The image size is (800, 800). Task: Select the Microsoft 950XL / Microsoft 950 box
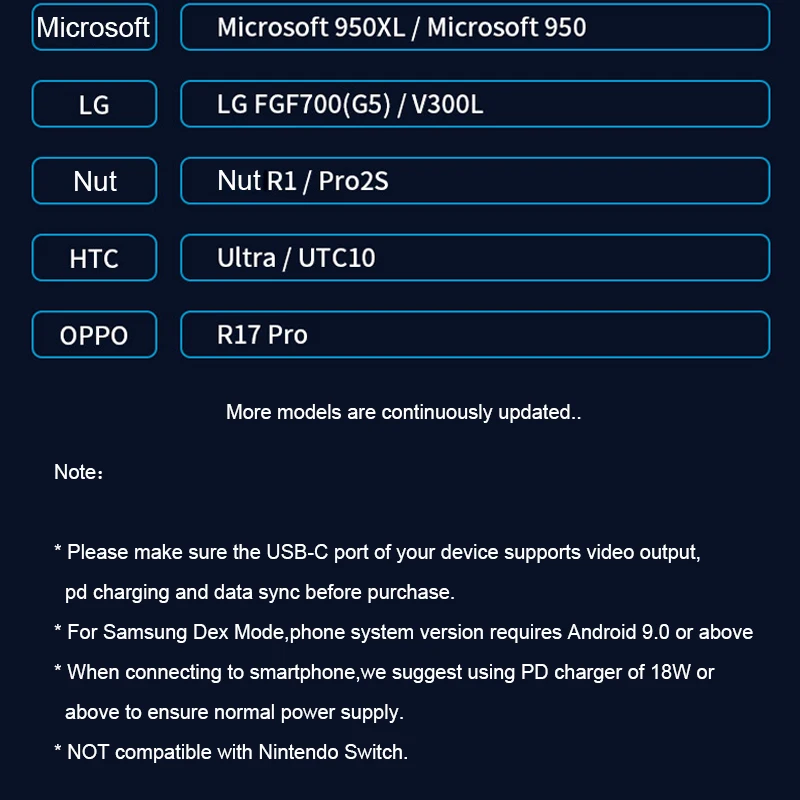(x=474, y=27)
